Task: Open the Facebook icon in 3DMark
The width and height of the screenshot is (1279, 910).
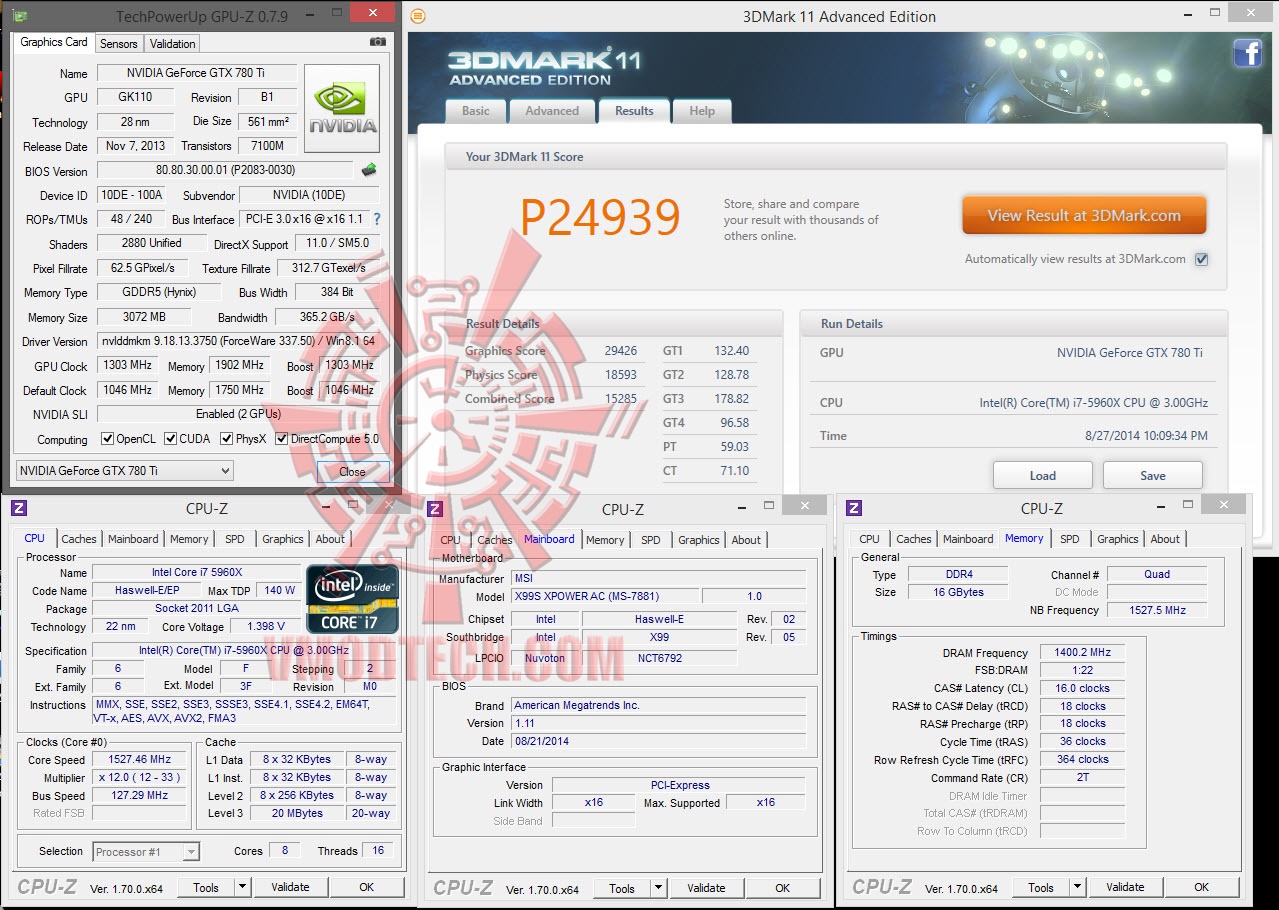Action: pyautogui.click(x=1247, y=53)
